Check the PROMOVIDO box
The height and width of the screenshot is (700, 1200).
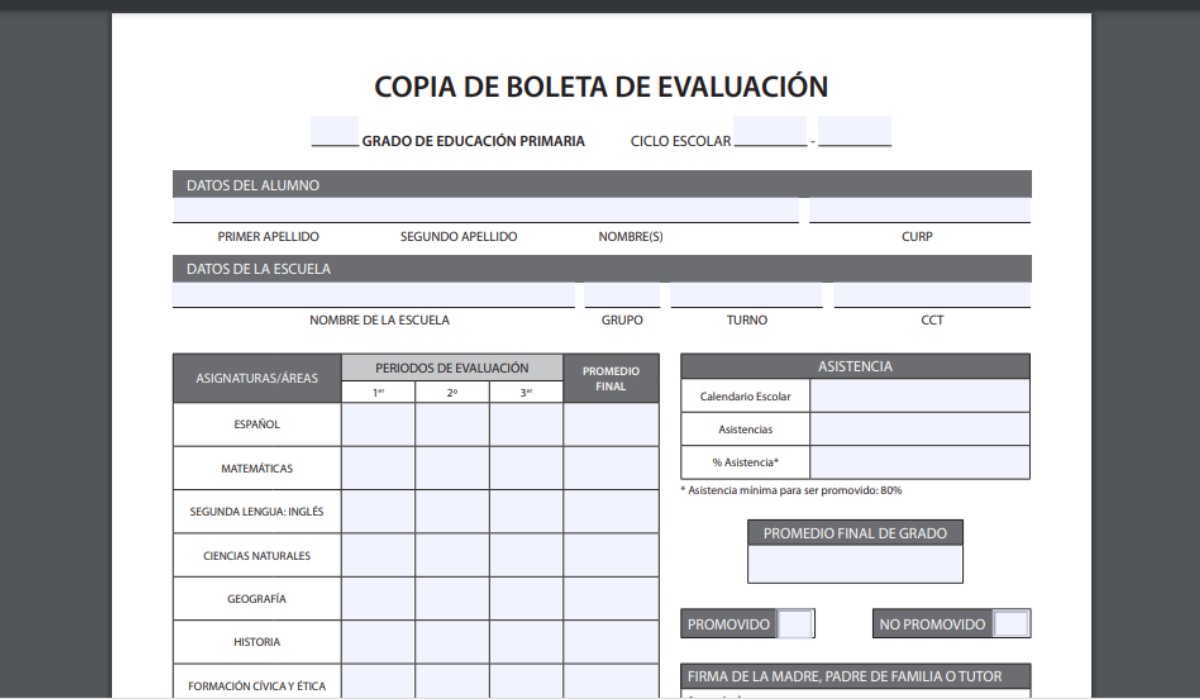pos(793,622)
